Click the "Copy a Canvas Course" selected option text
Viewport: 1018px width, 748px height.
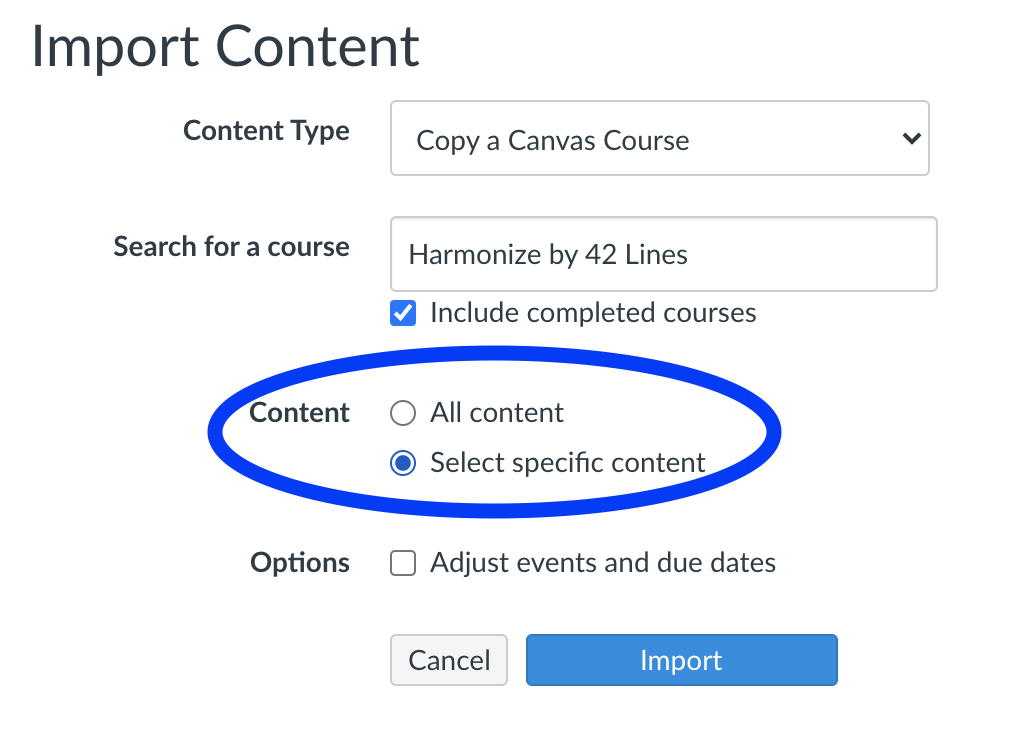pyautogui.click(x=552, y=141)
